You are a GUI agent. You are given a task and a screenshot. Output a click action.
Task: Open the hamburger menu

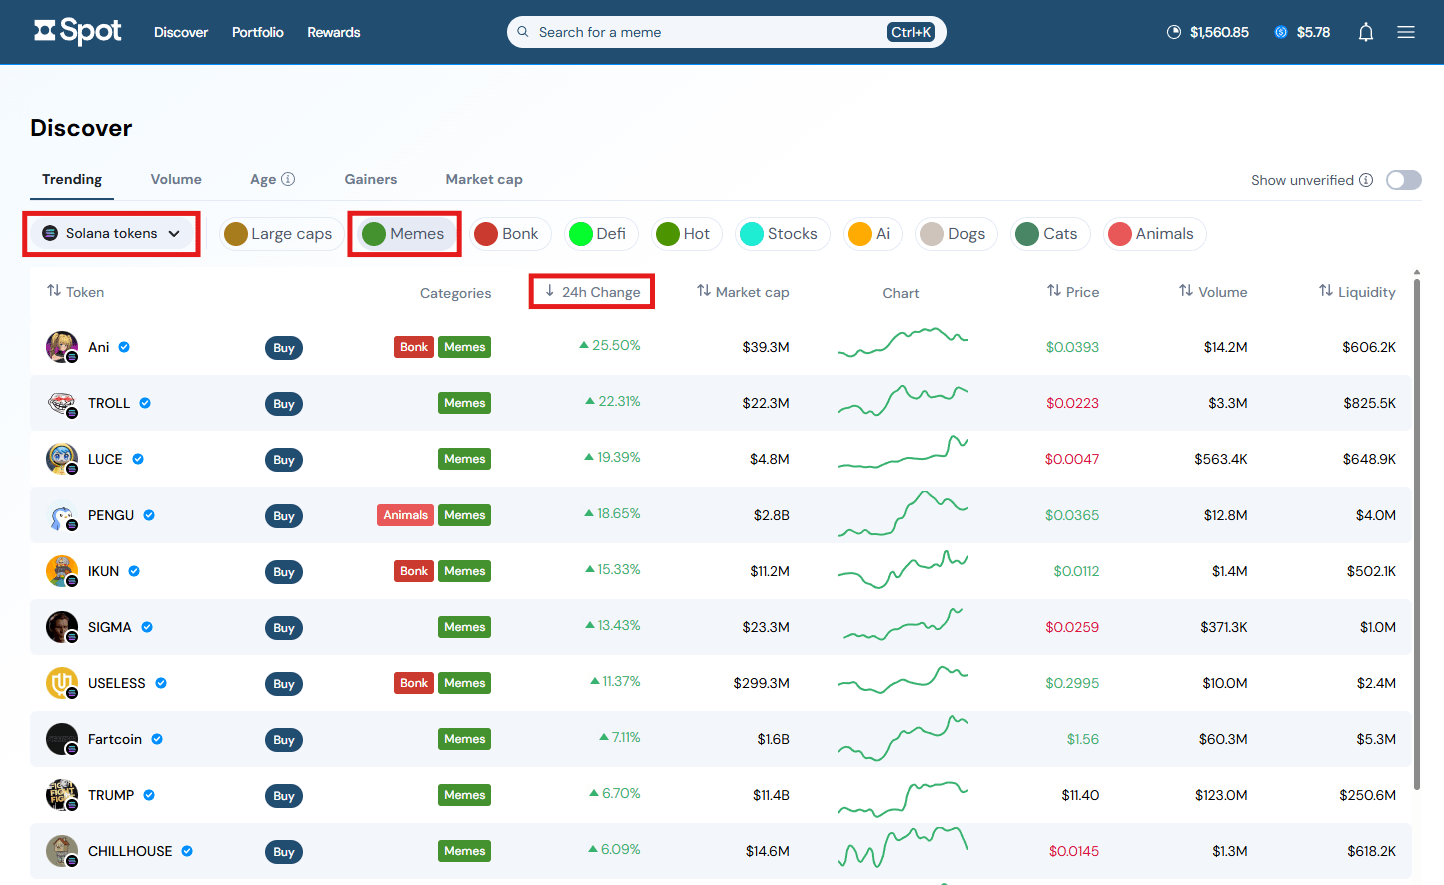(x=1406, y=32)
